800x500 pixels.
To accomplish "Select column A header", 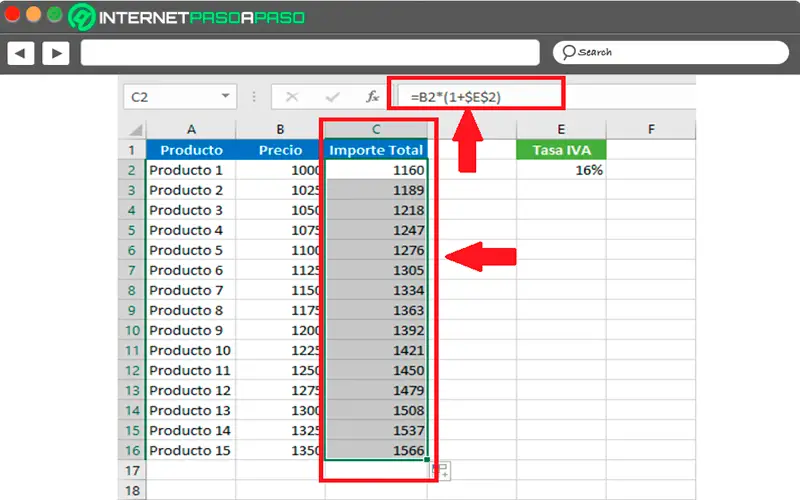I will pos(191,130).
